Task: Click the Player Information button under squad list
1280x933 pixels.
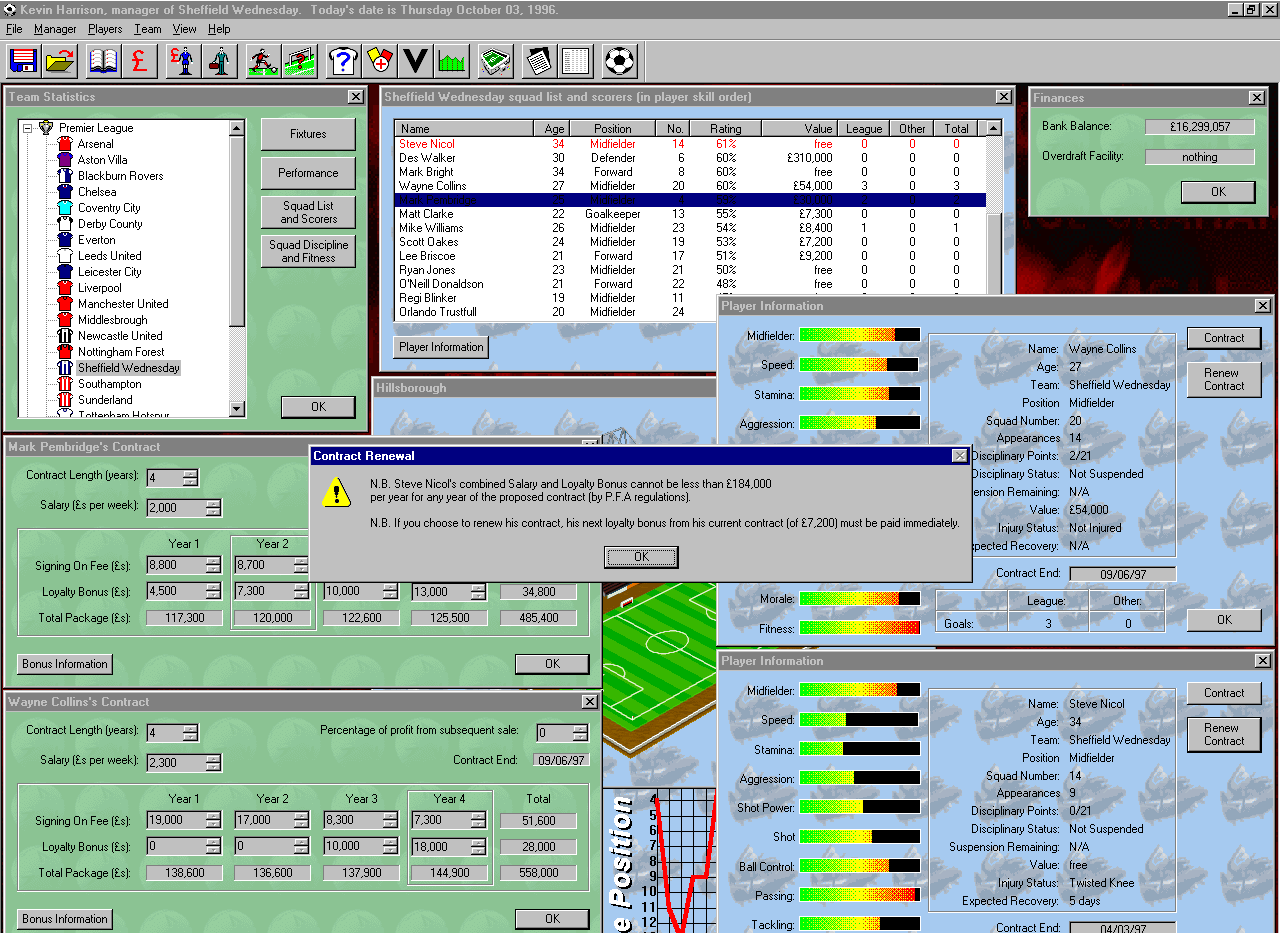Action: (x=441, y=347)
